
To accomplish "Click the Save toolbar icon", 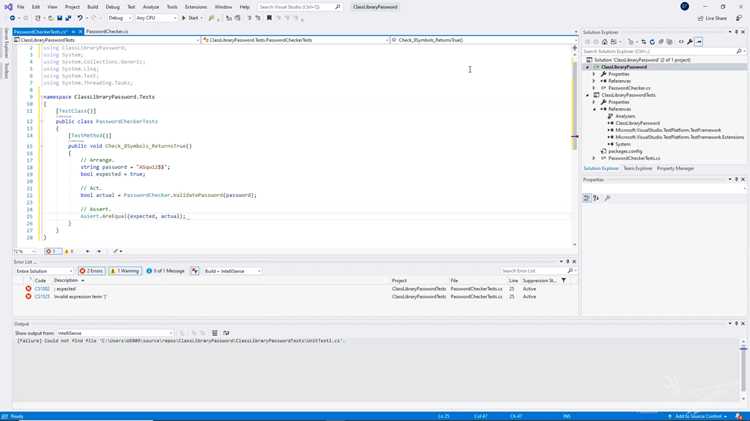I will click(59, 18).
